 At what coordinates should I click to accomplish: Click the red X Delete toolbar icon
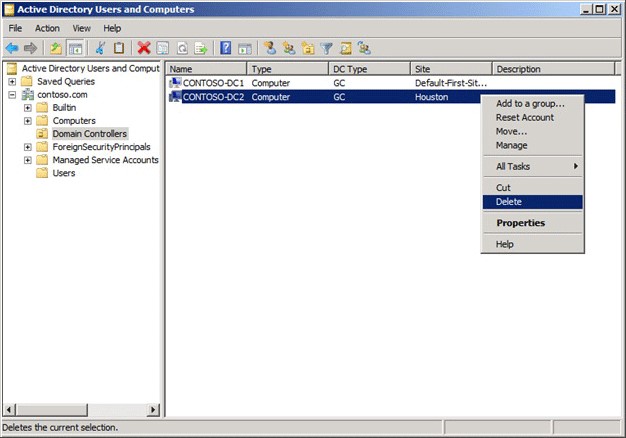click(x=144, y=47)
